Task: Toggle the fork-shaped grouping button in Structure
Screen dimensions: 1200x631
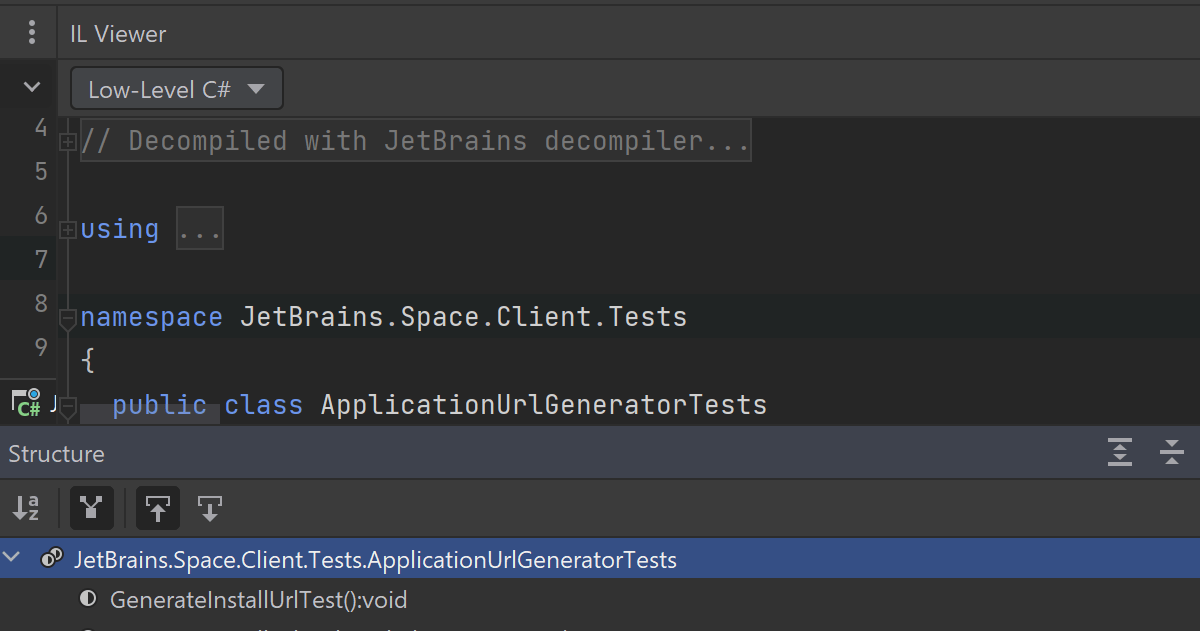Action: [91, 508]
